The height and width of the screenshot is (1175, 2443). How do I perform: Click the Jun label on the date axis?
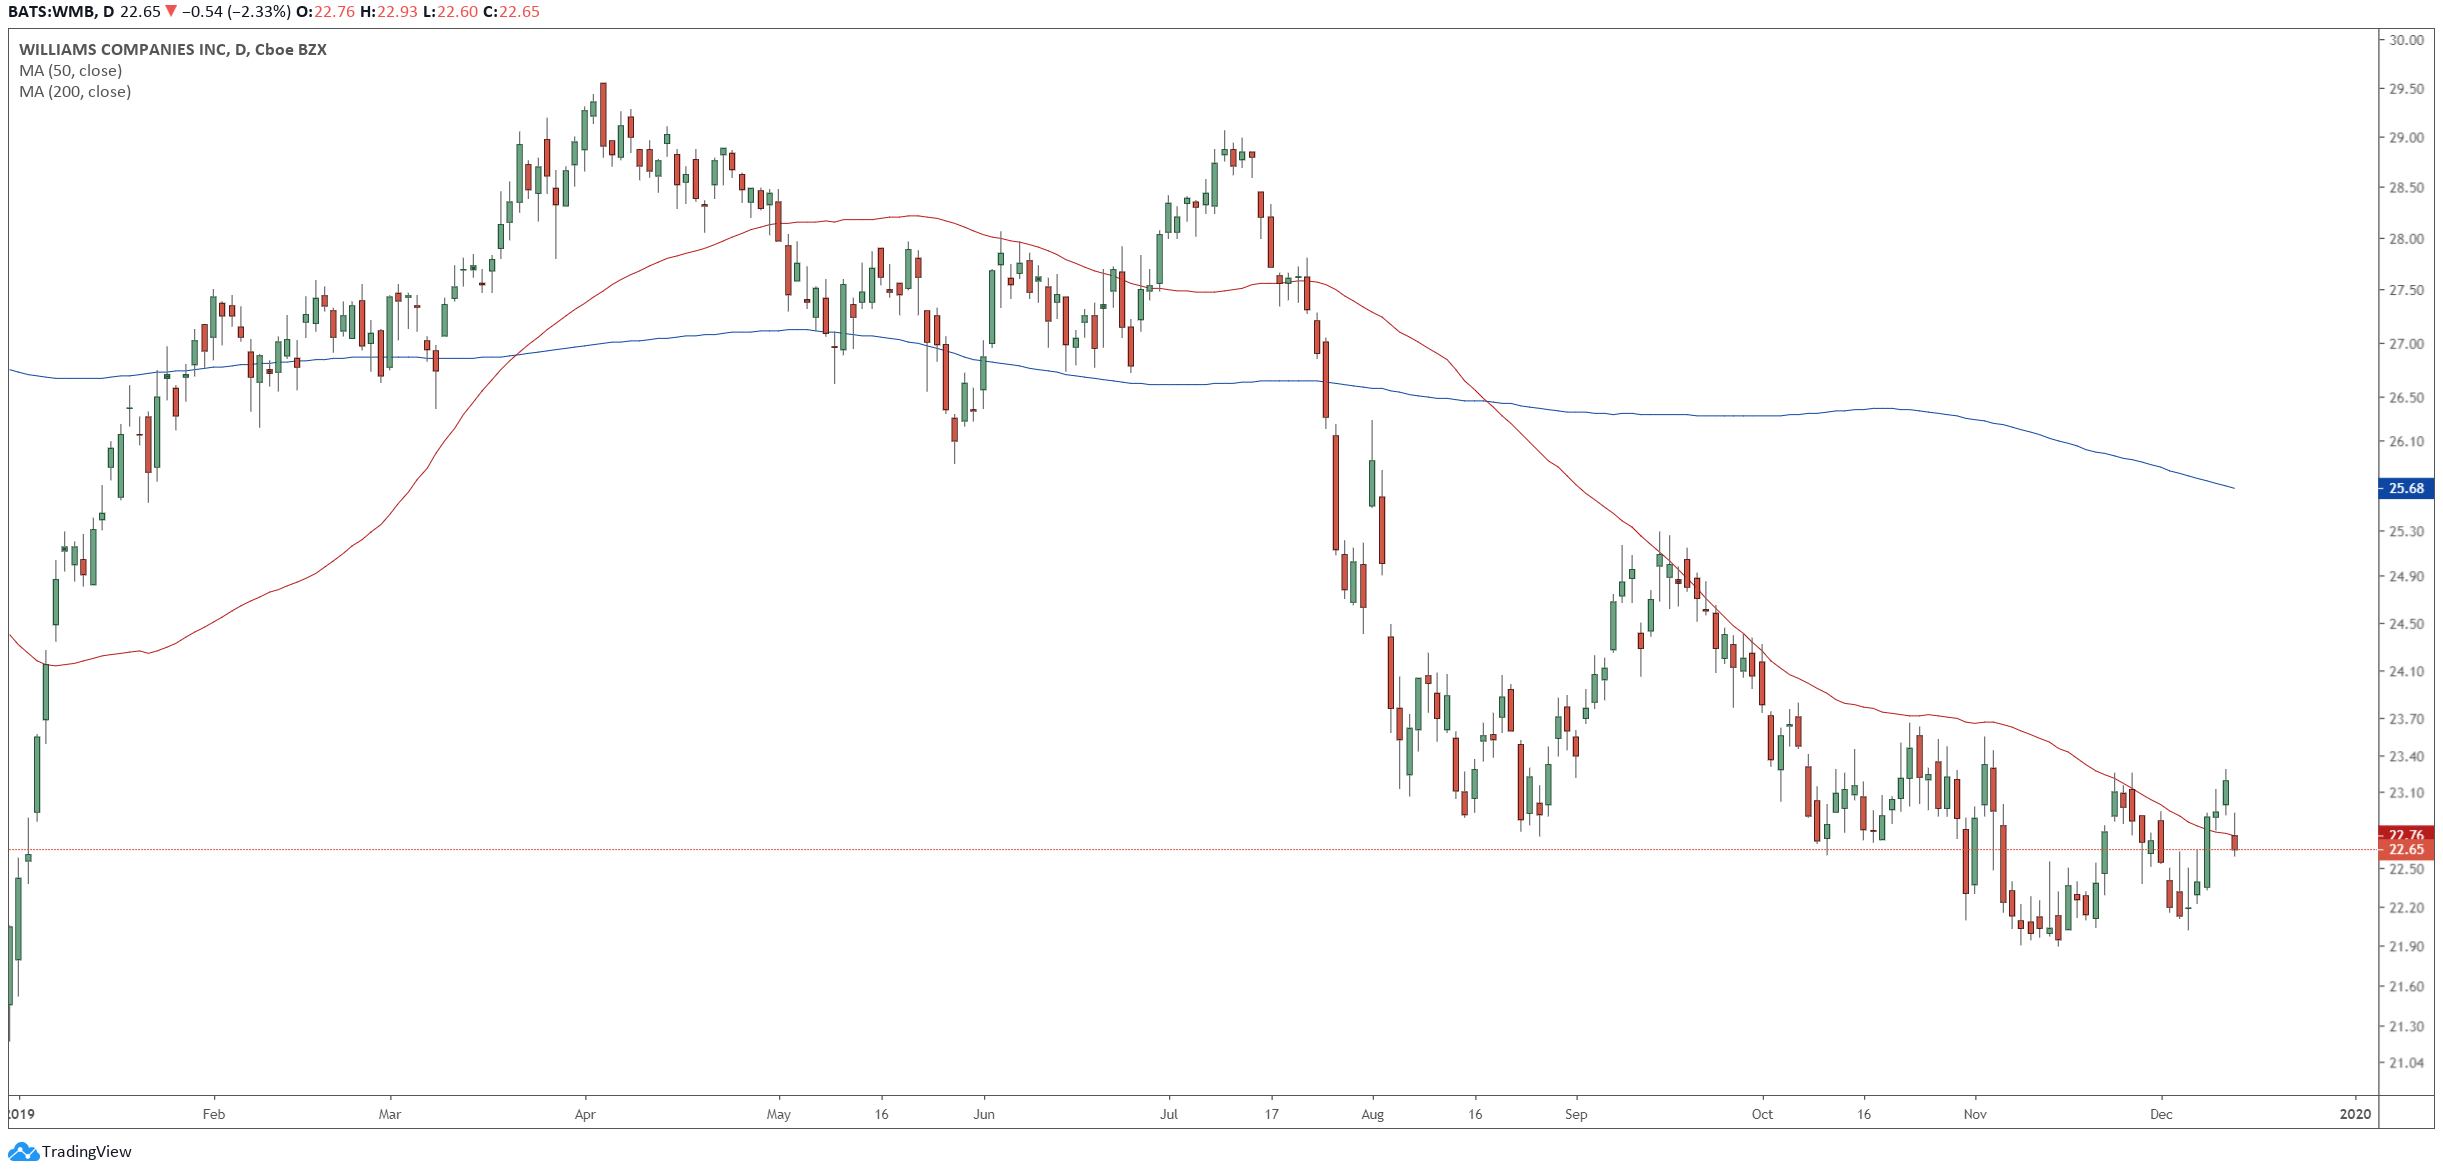[x=984, y=1114]
